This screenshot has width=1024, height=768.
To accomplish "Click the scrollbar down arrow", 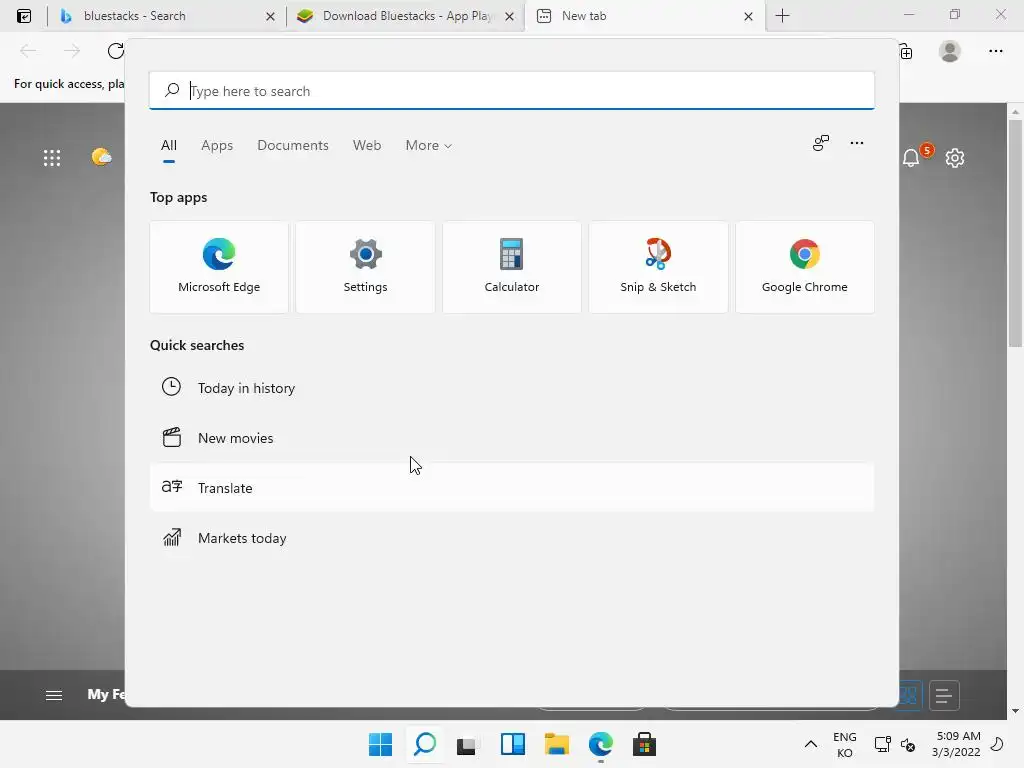I will pyautogui.click(x=1015, y=711).
